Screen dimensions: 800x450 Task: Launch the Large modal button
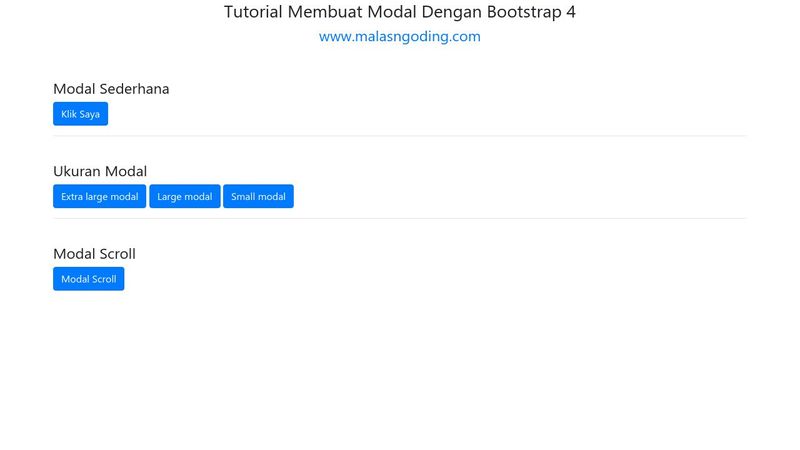coord(185,196)
